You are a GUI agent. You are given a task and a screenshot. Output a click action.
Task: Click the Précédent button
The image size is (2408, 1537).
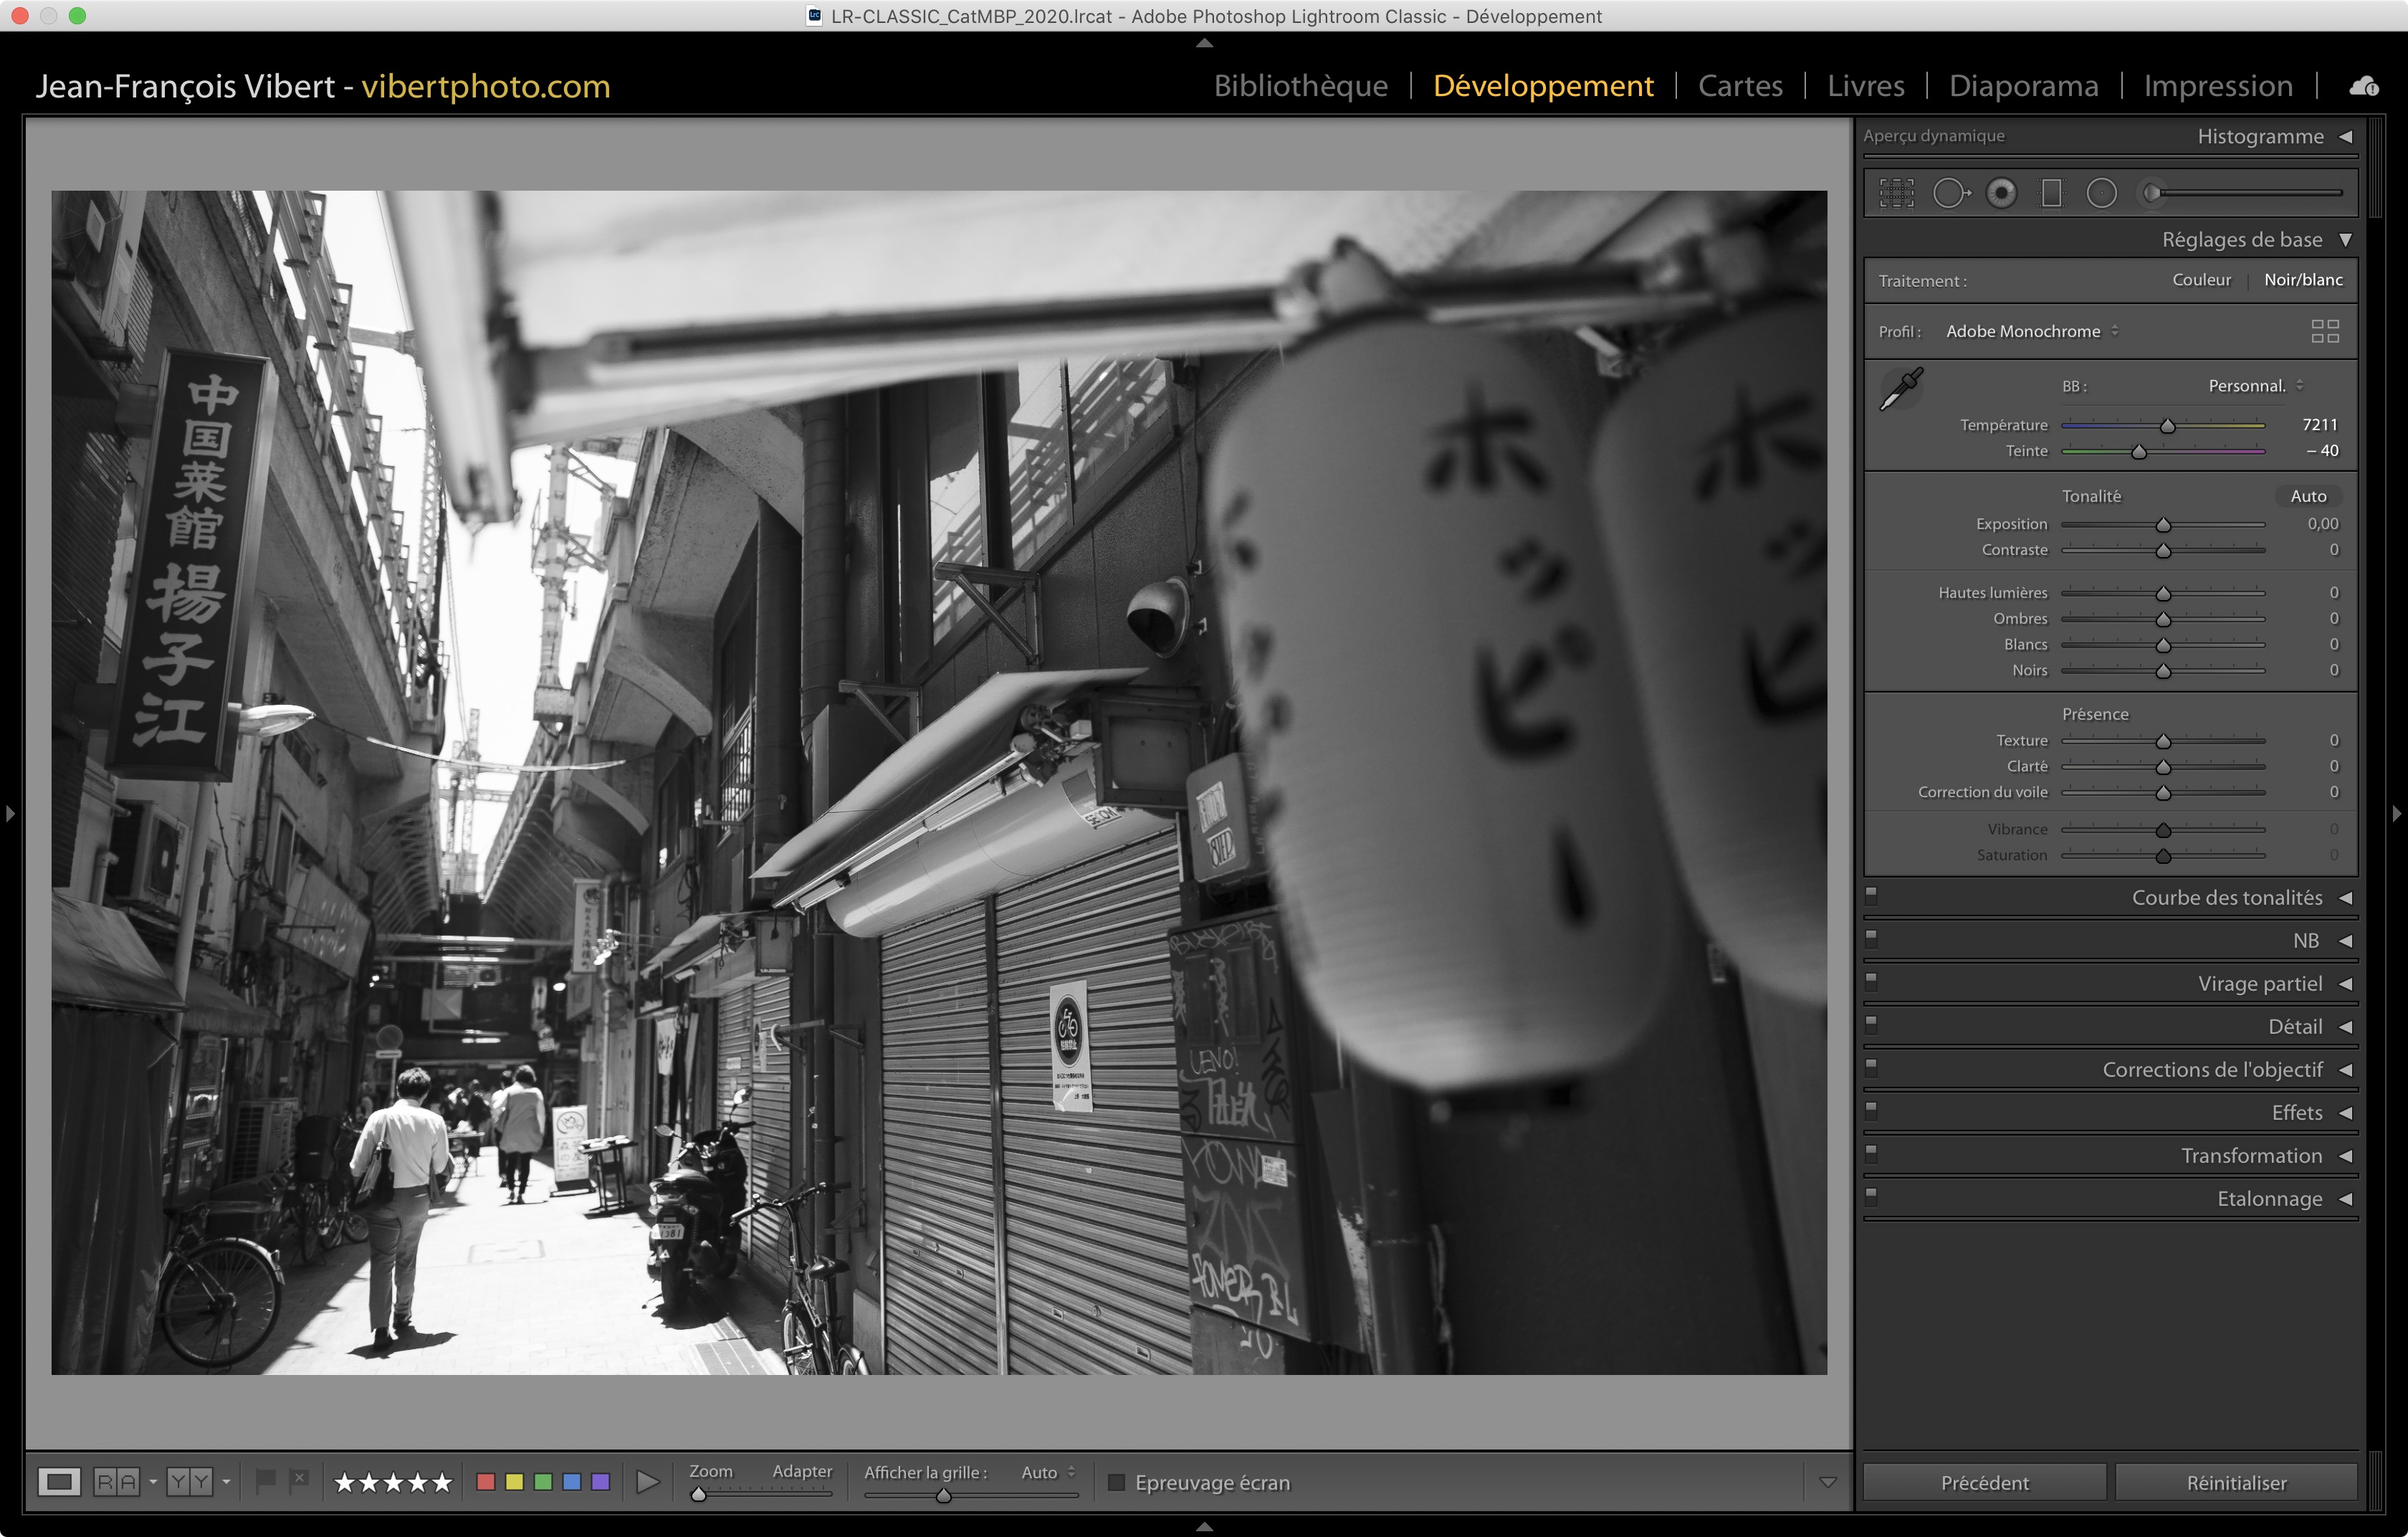(x=1984, y=1483)
